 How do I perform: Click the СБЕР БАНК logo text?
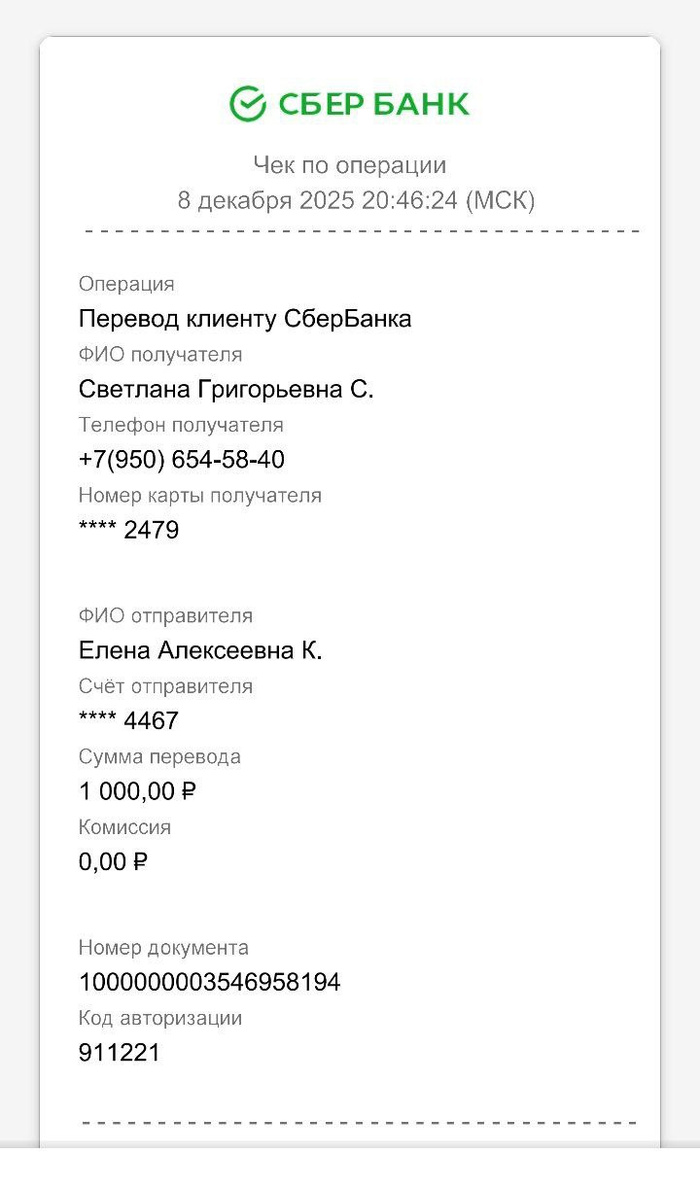coord(373,104)
